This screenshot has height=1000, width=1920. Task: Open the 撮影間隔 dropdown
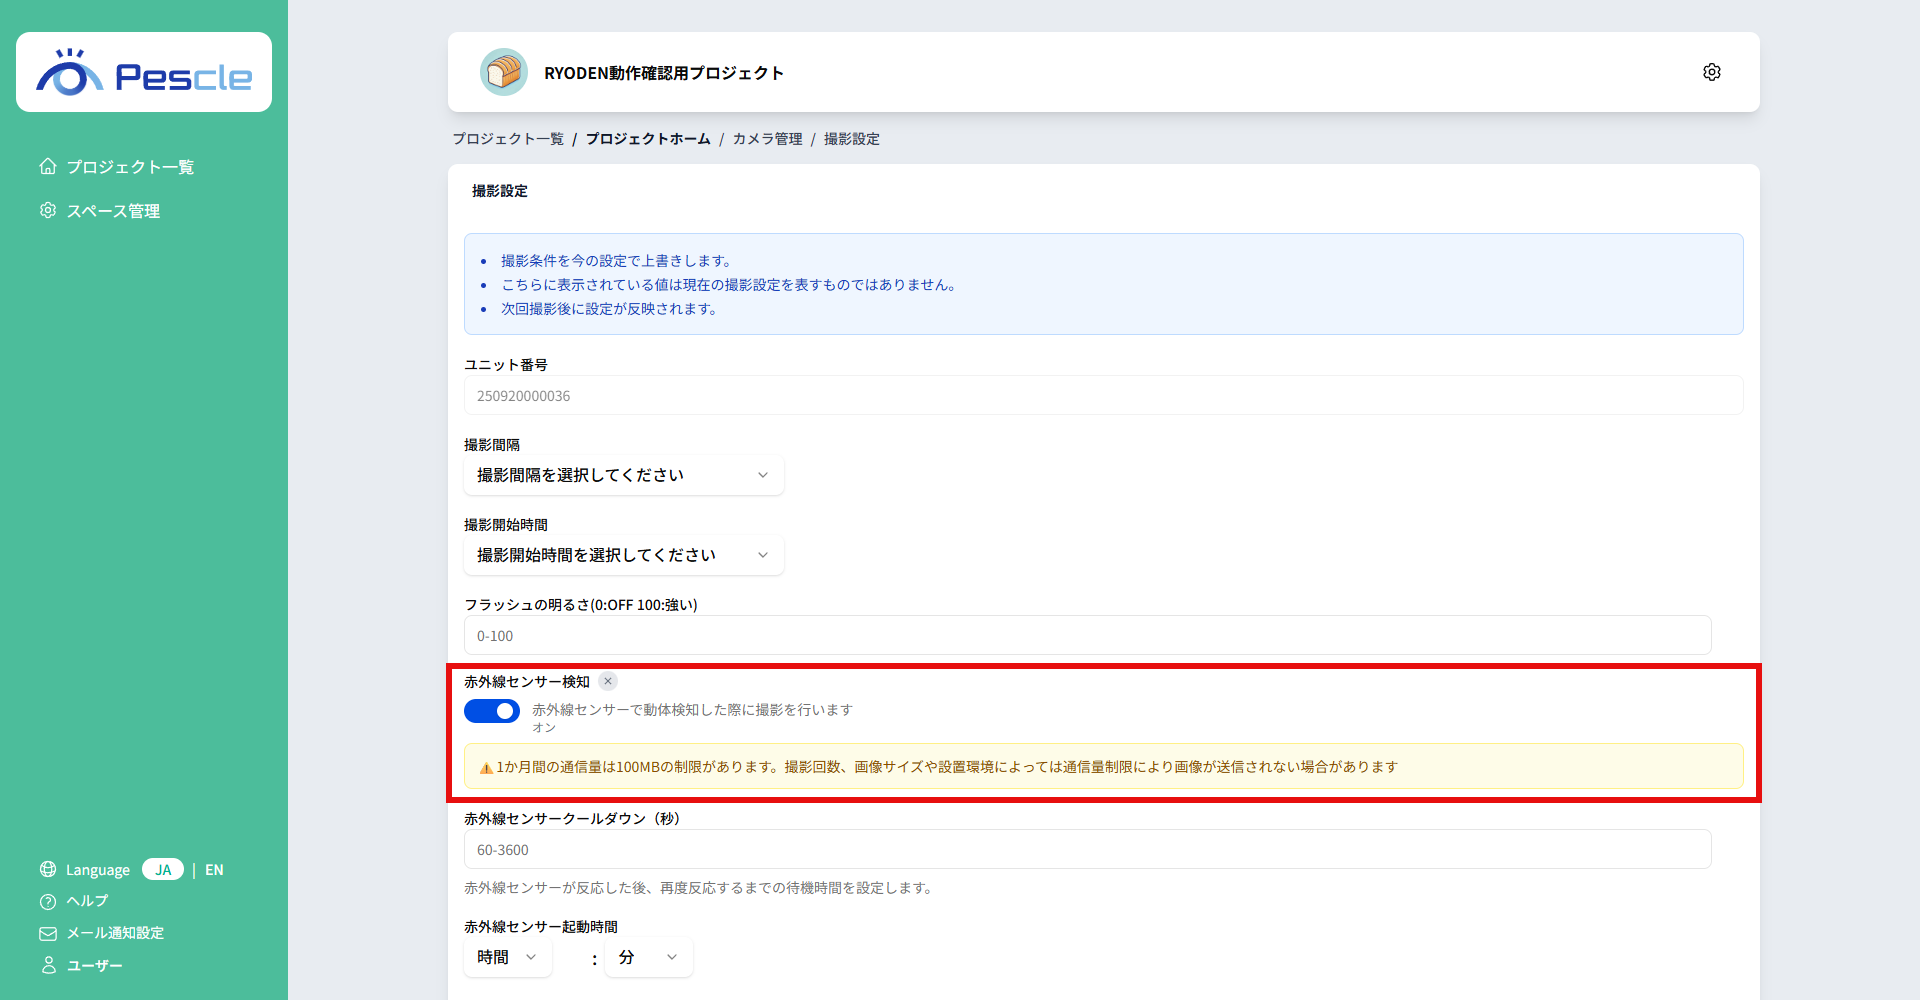tap(624, 475)
